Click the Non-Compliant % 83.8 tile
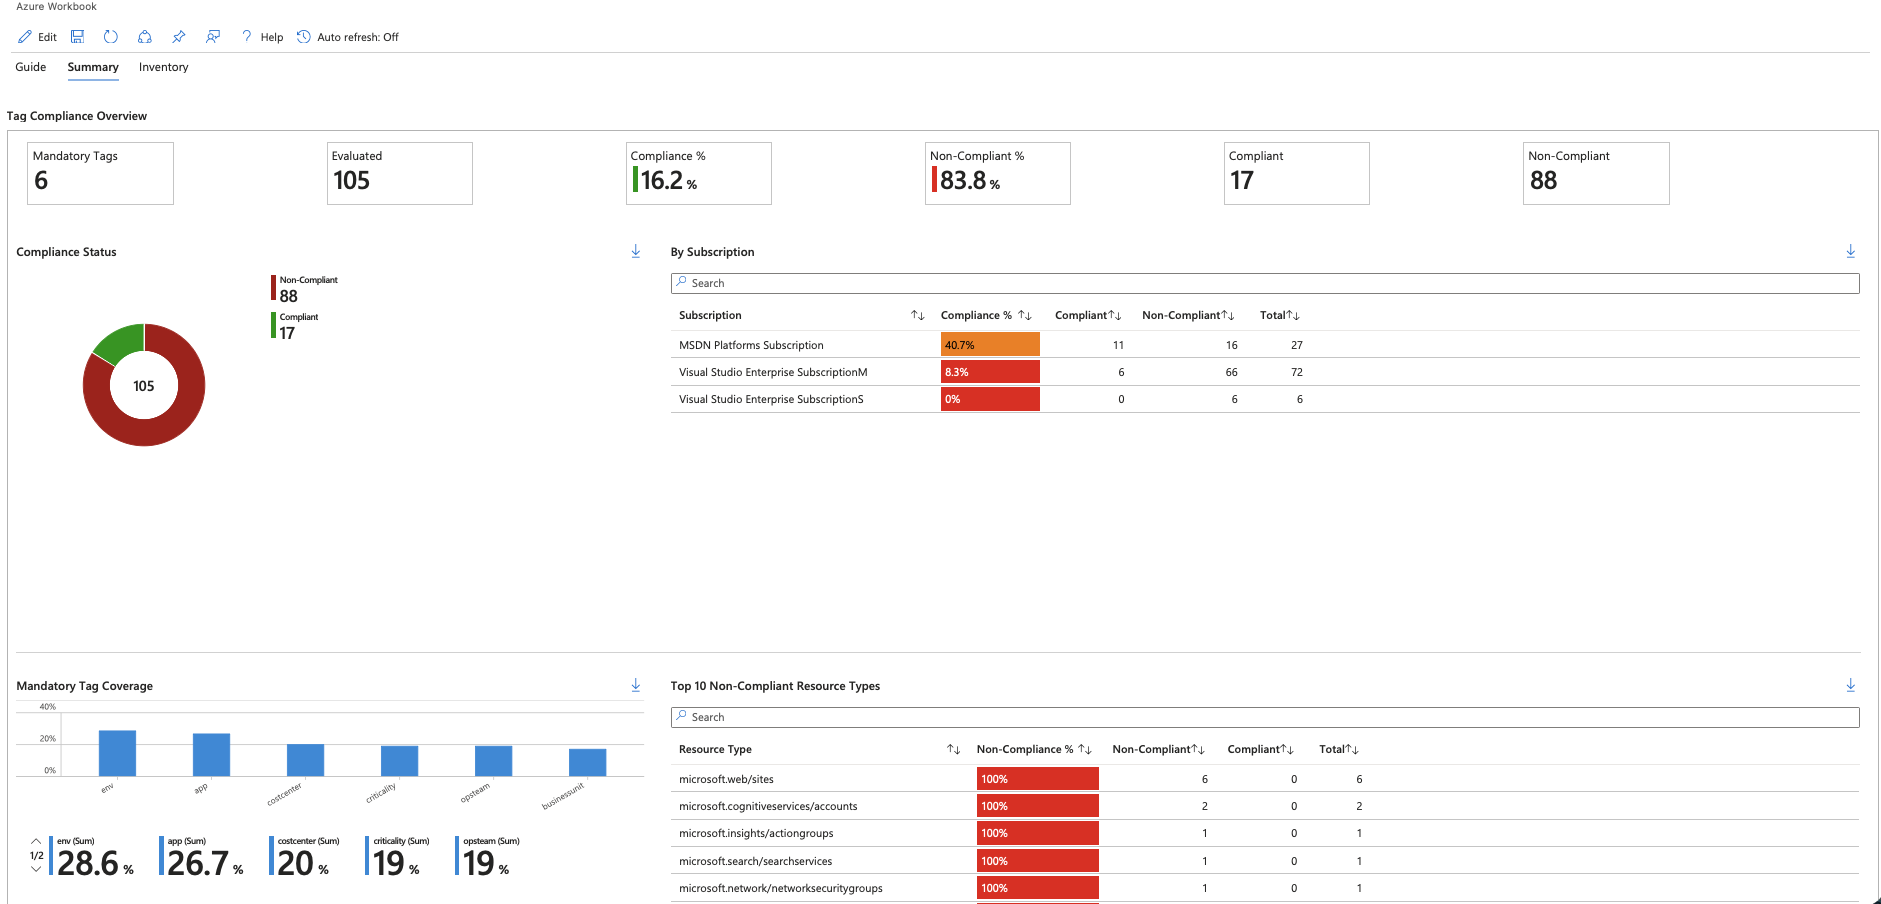The image size is (1881, 904). (x=997, y=173)
